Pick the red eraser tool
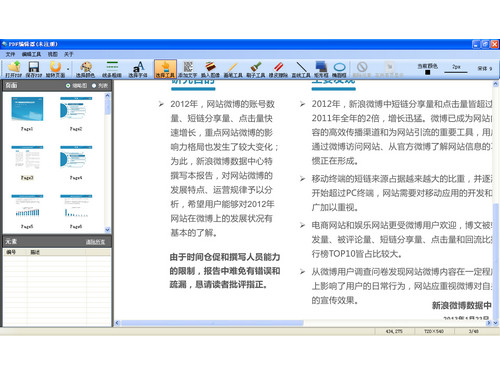Screen dimensions: 500x375 [x=278, y=69]
